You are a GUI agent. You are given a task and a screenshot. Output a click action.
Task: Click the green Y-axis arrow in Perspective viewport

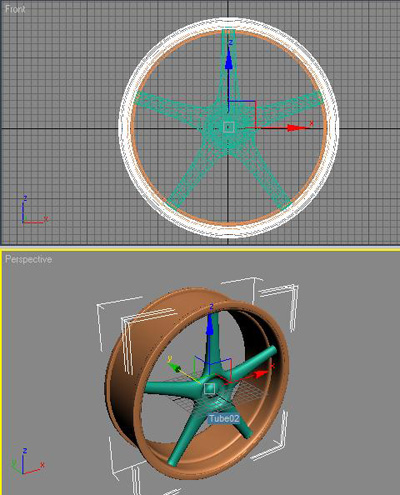[x=174, y=367]
